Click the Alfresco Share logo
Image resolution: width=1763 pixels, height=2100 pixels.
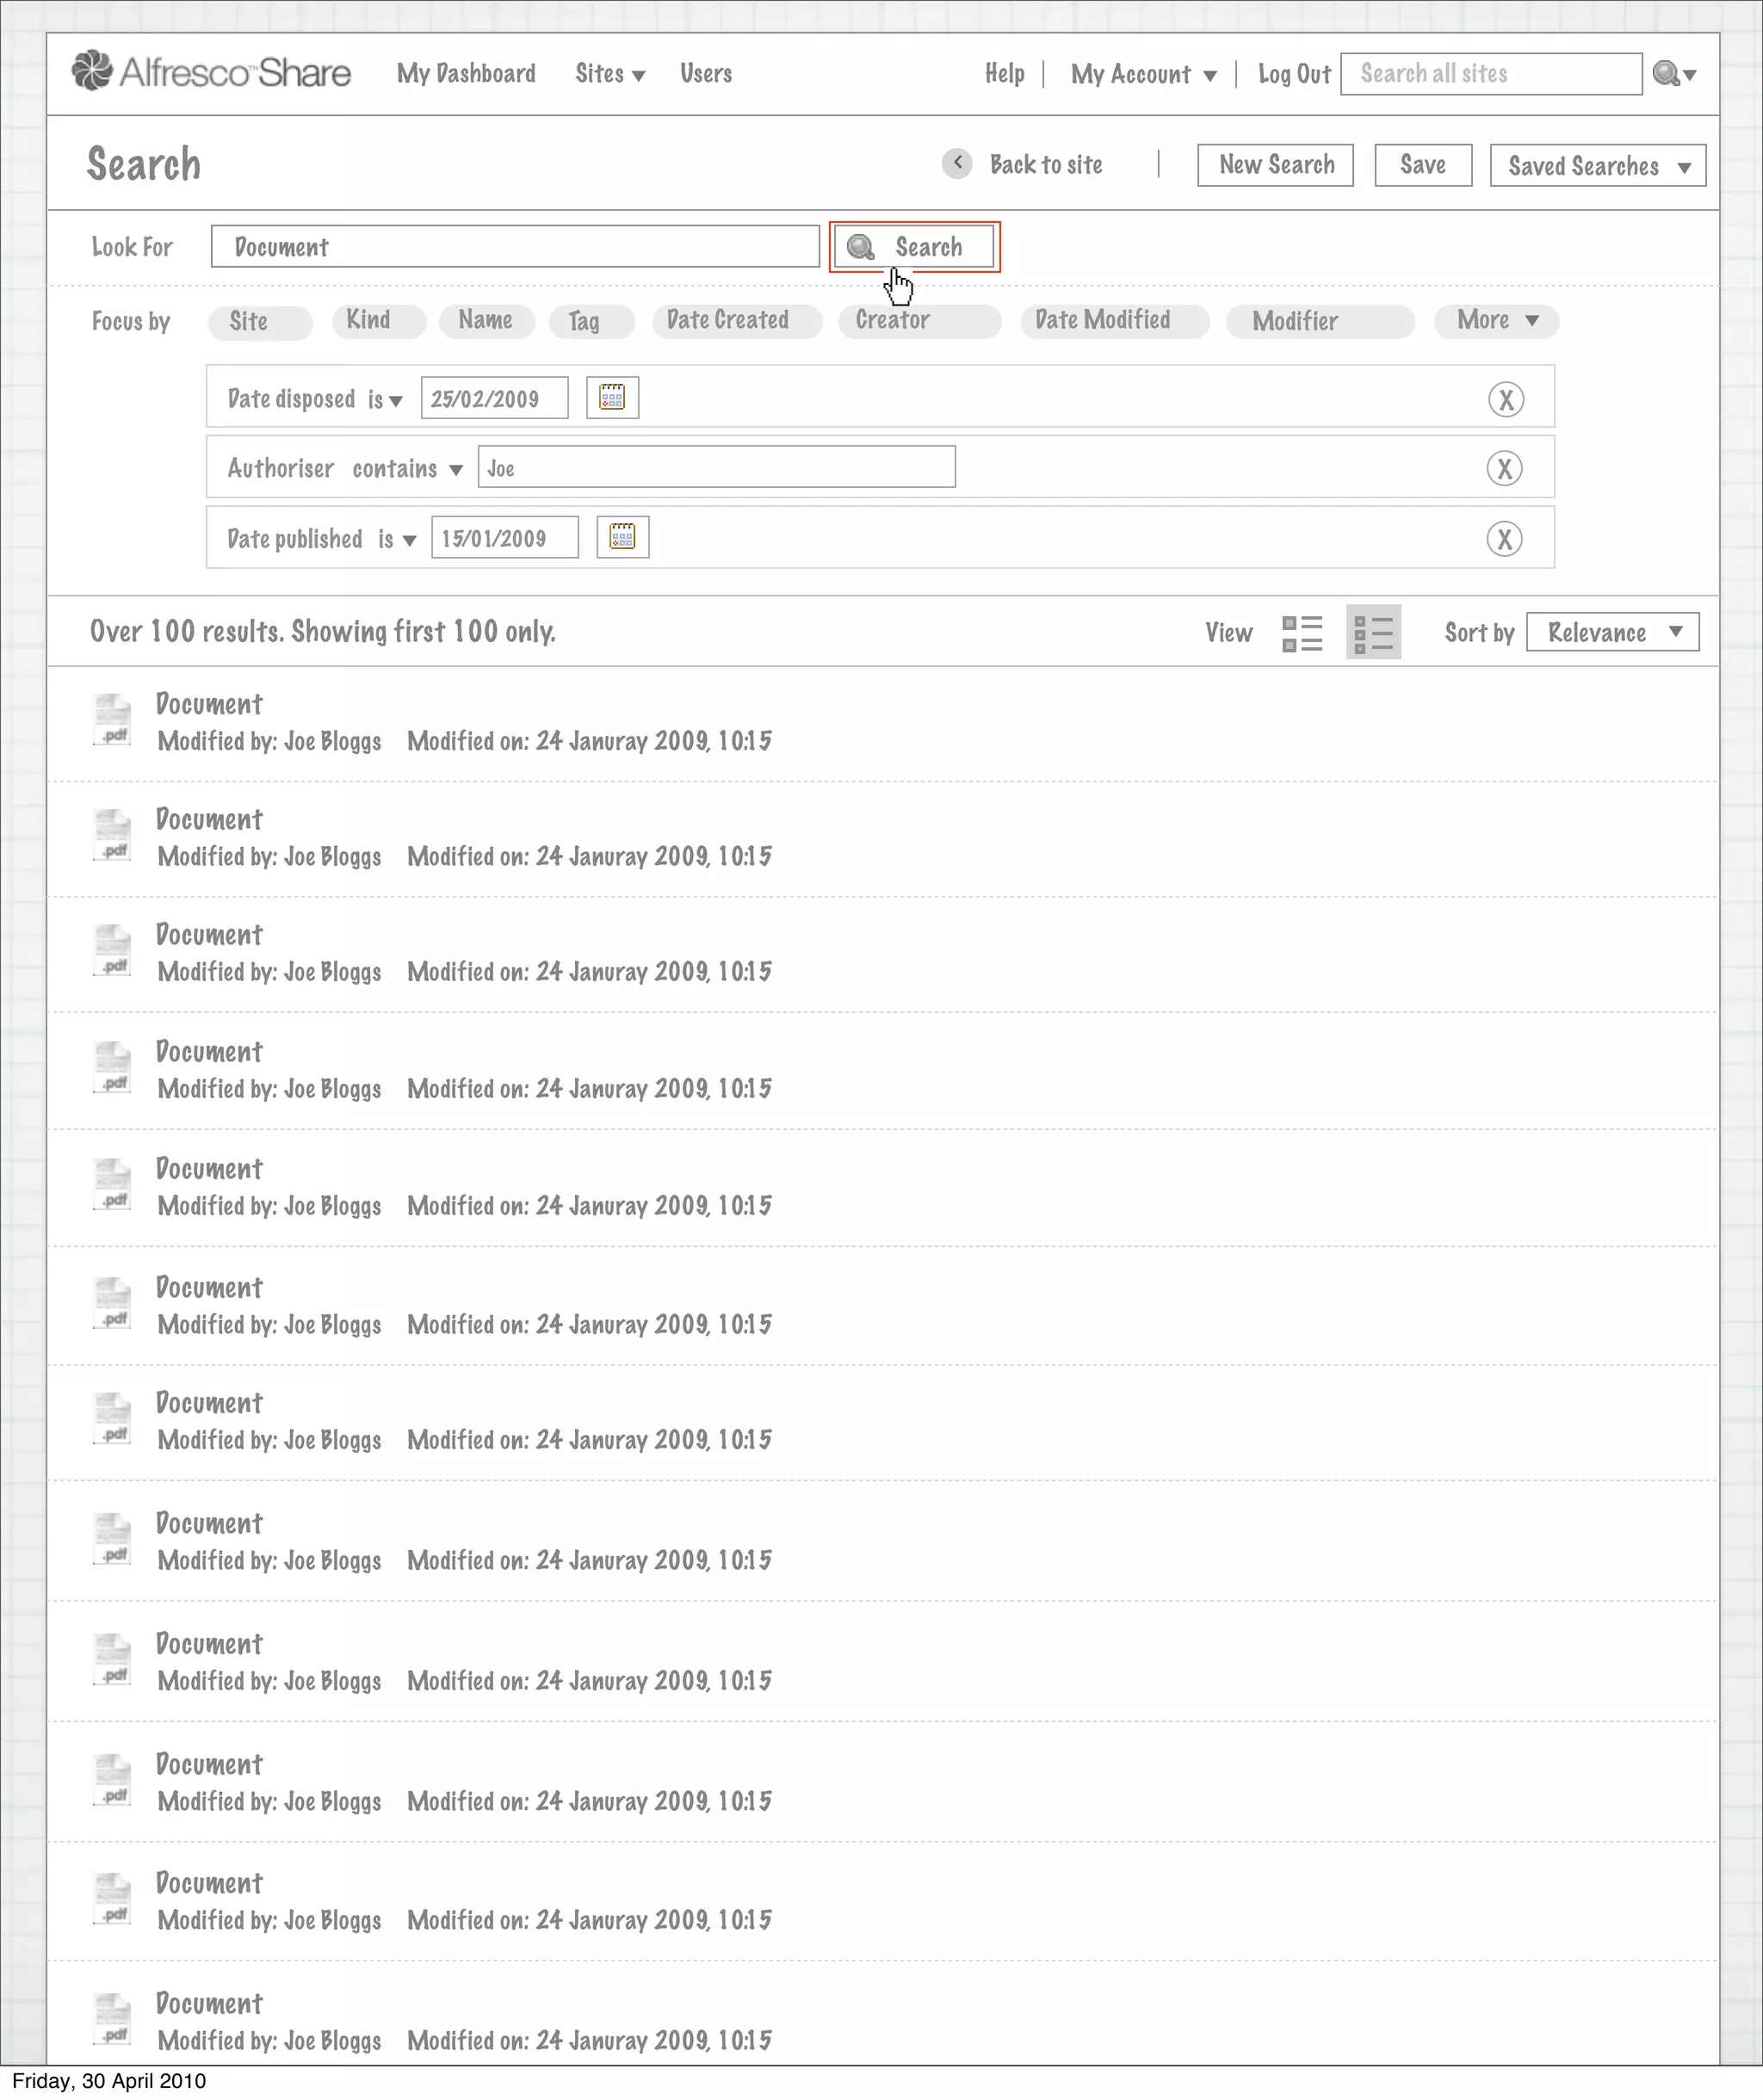click(211, 72)
